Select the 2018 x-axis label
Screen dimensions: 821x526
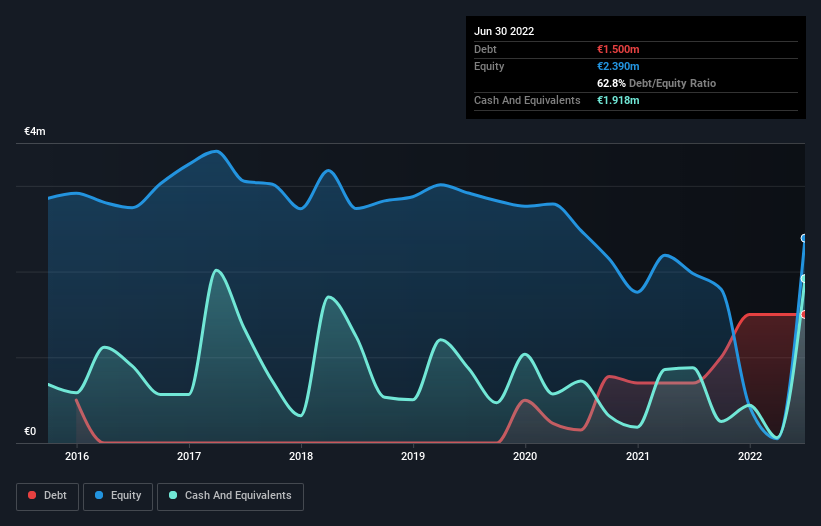pyautogui.click(x=301, y=456)
